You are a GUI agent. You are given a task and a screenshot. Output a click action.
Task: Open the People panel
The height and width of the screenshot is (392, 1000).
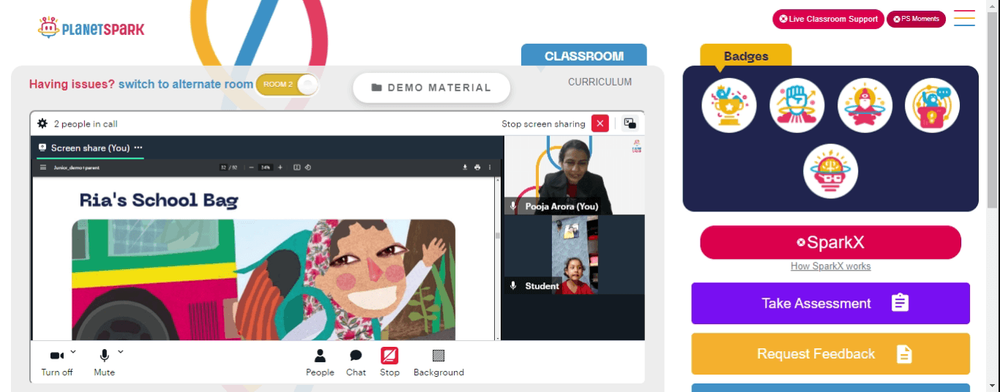320,363
